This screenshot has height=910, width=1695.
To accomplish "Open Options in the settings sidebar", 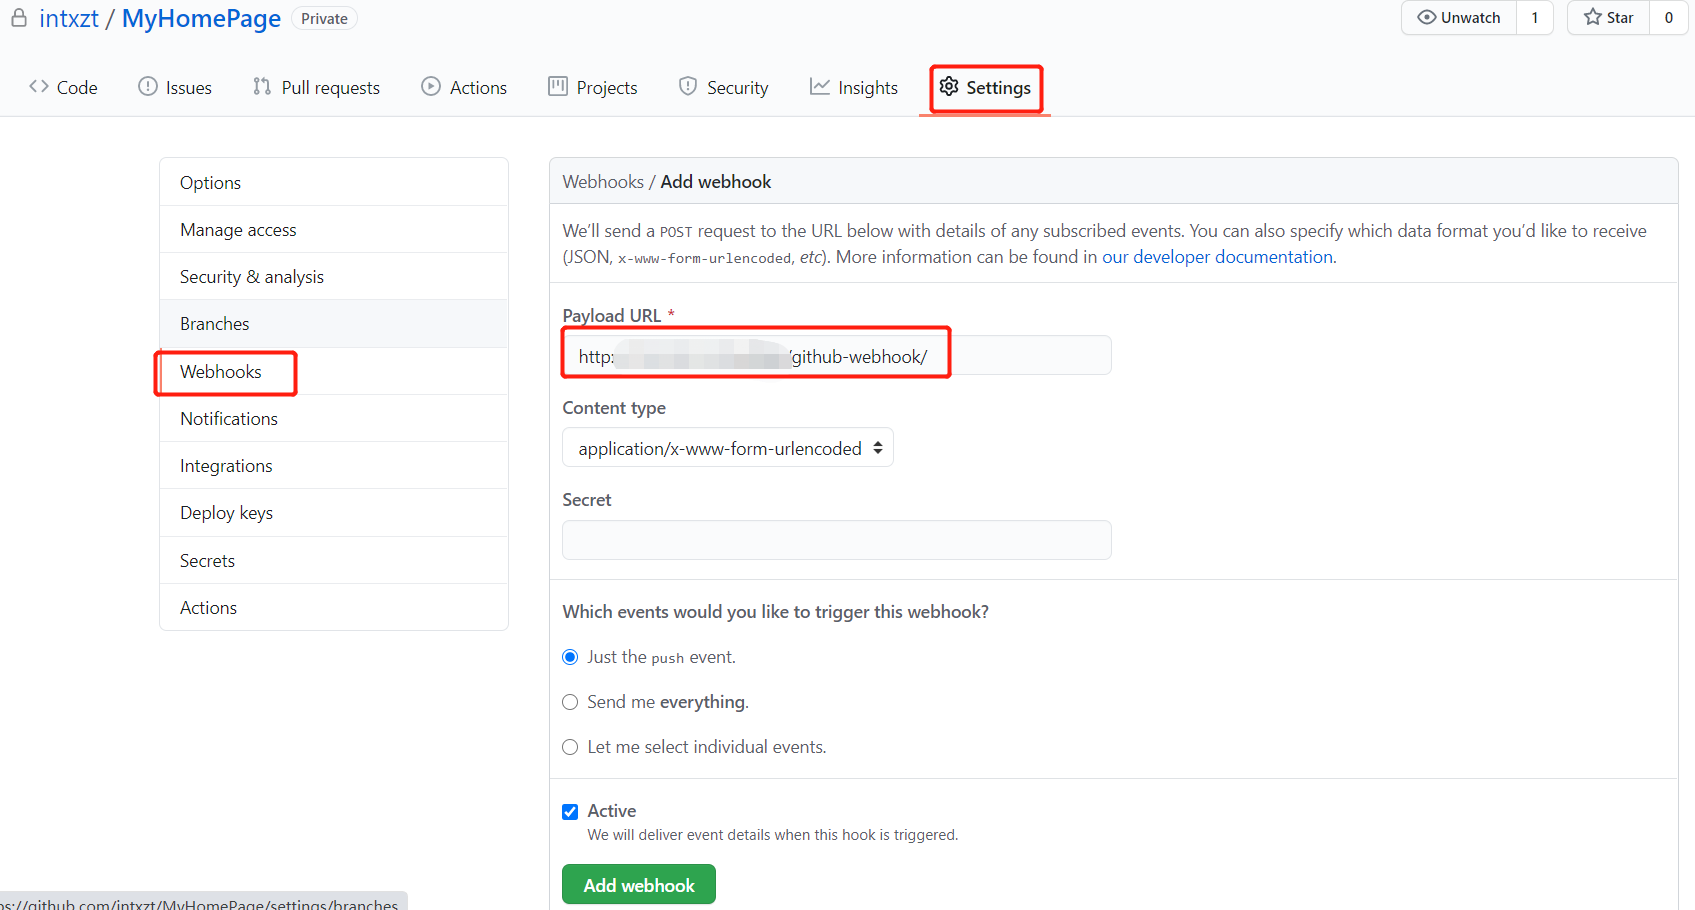I will [x=334, y=182].
